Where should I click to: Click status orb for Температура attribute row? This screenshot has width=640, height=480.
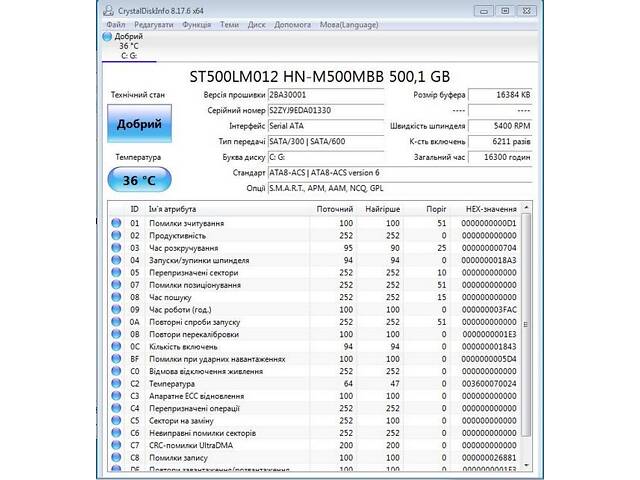116,383
